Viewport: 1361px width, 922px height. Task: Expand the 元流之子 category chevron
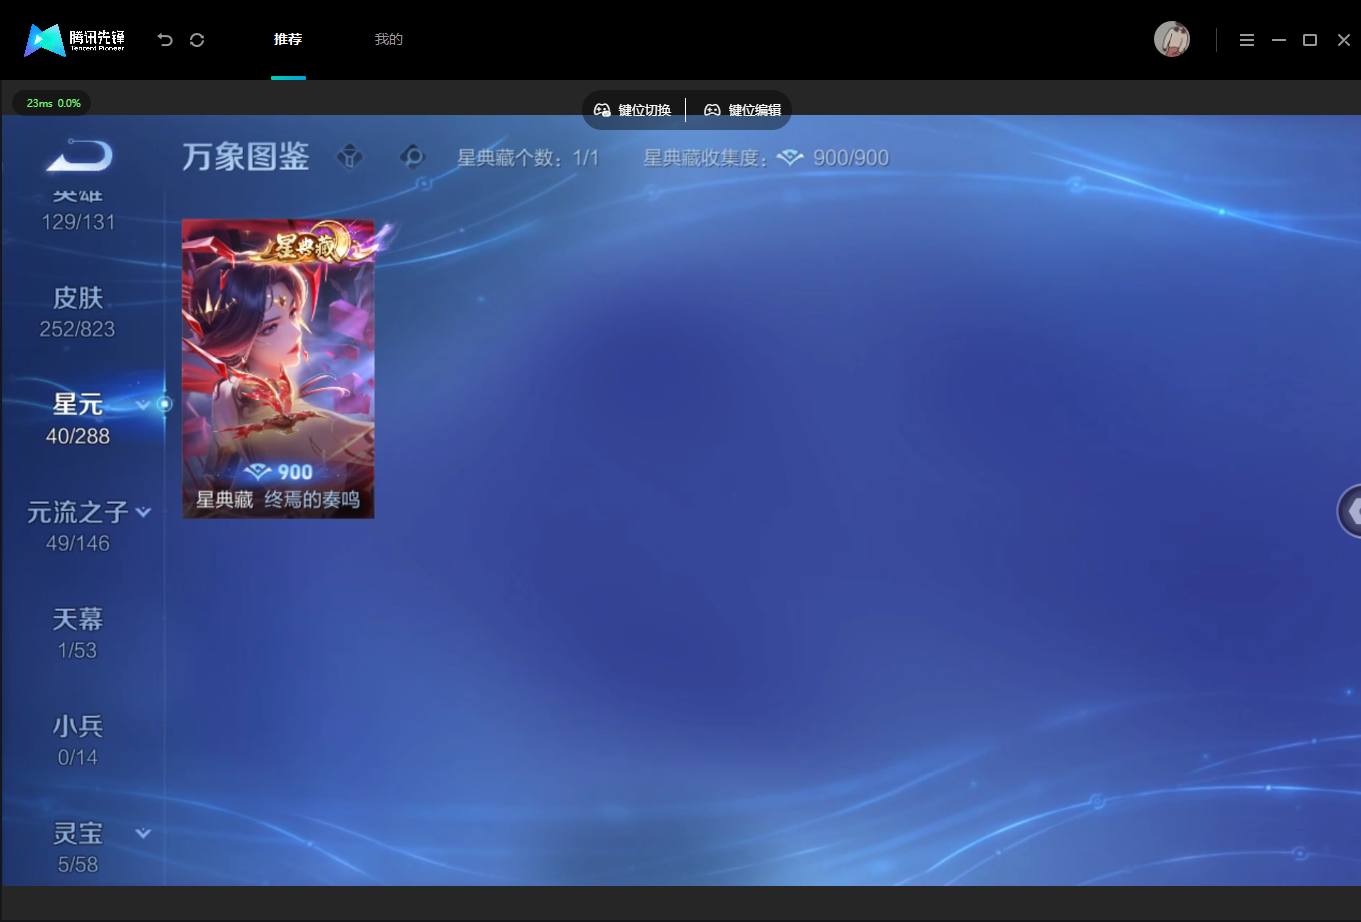(144, 512)
